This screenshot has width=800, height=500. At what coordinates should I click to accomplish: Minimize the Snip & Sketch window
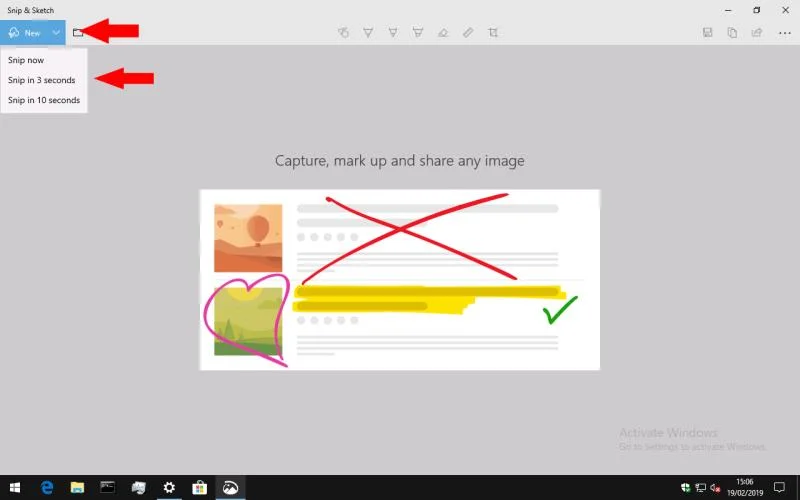pos(728,10)
